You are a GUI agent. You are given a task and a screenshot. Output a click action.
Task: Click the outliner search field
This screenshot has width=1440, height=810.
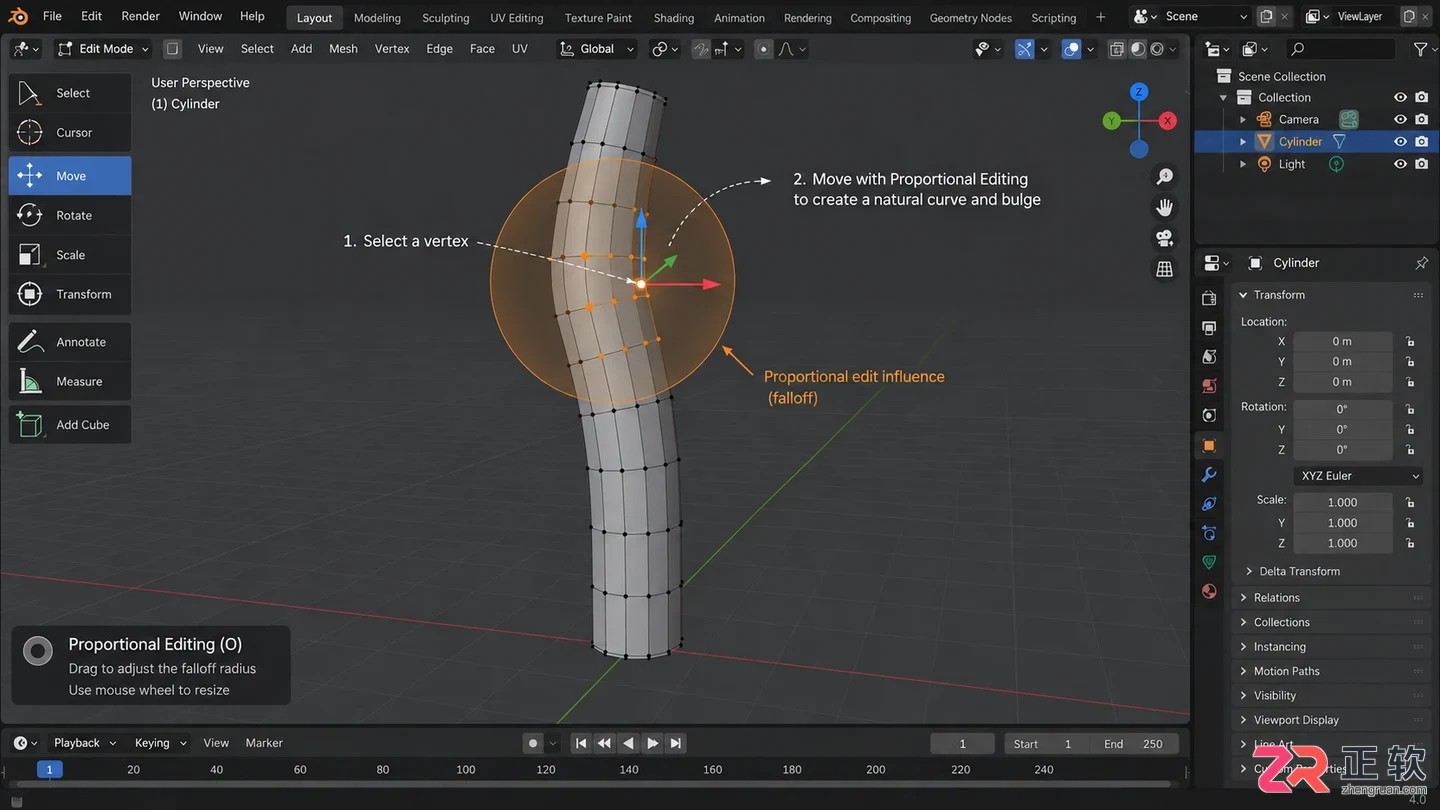tap(1340, 49)
